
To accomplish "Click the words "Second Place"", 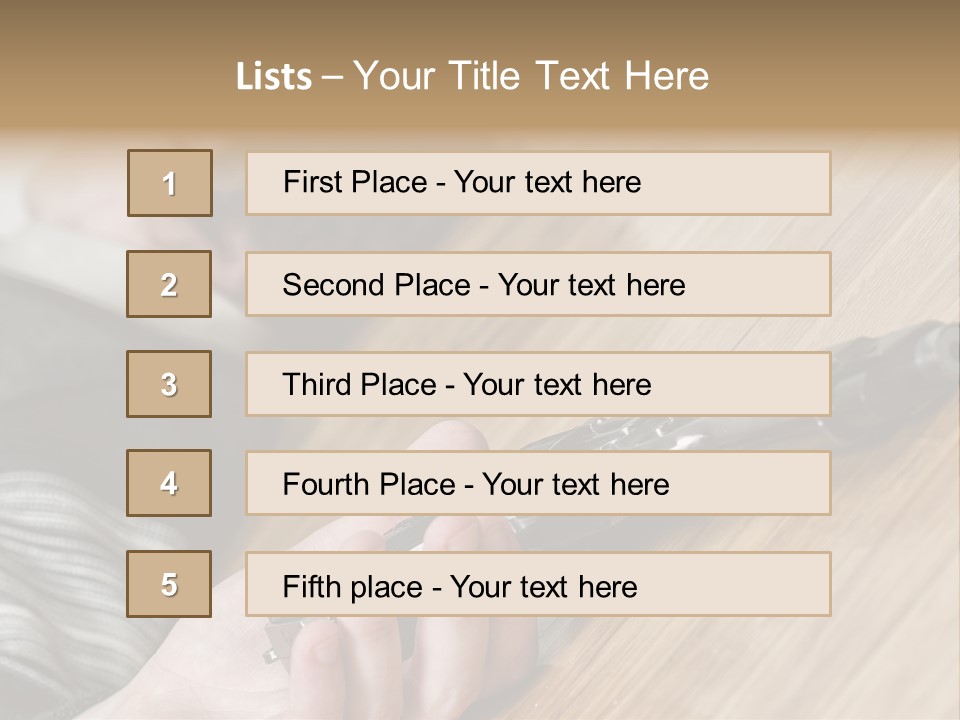I will pos(375,285).
